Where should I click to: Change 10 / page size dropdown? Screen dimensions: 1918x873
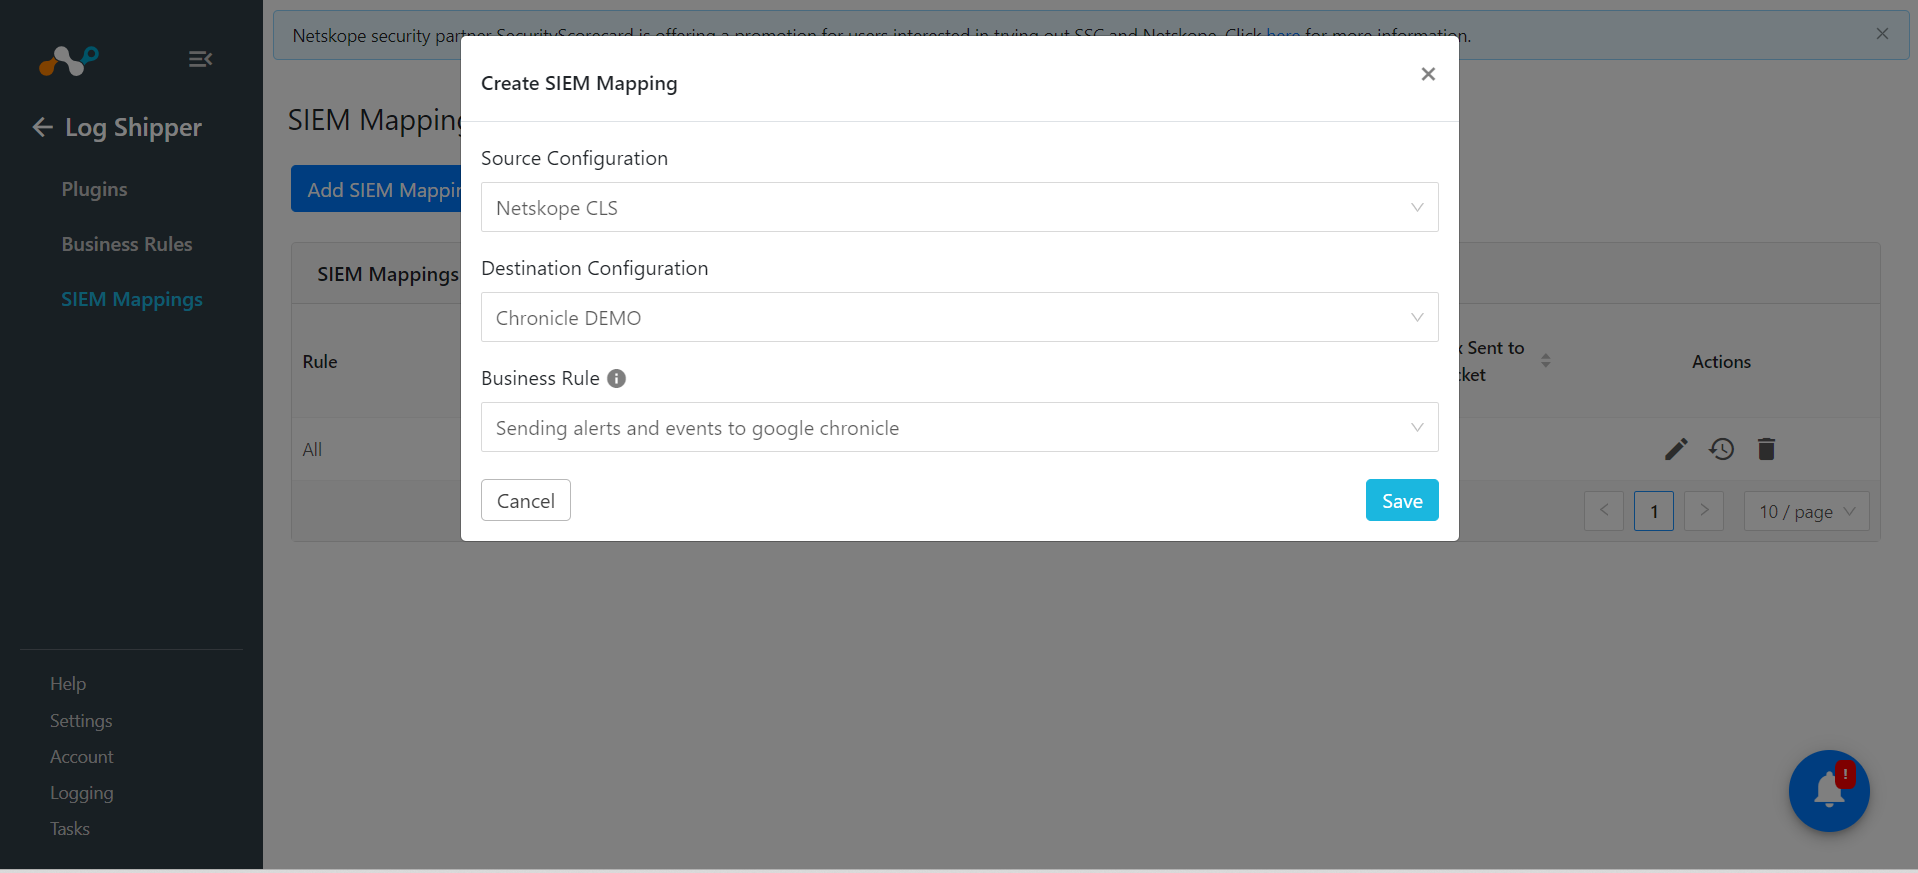pos(1806,511)
